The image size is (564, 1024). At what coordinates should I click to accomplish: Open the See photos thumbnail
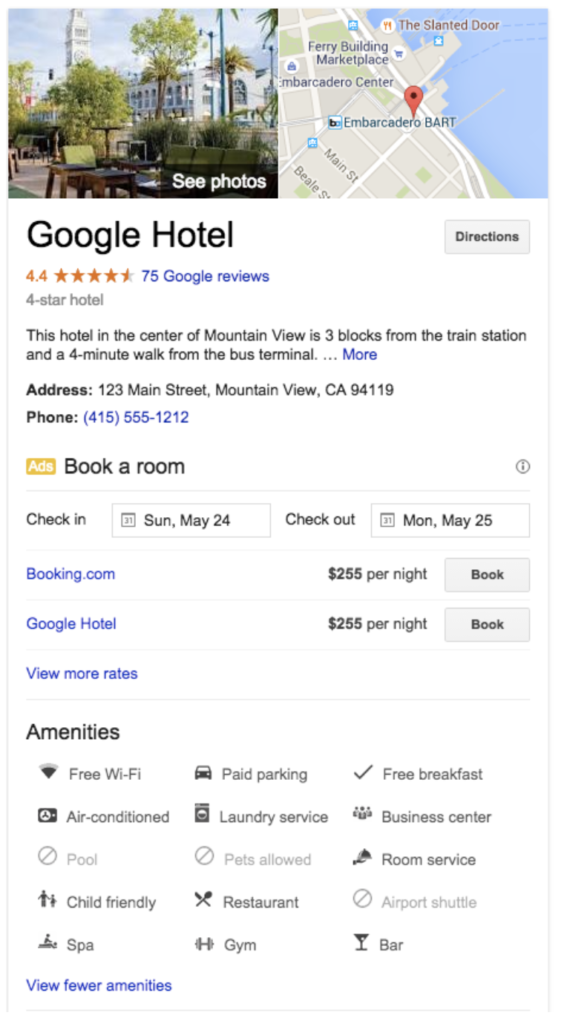point(143,103)
